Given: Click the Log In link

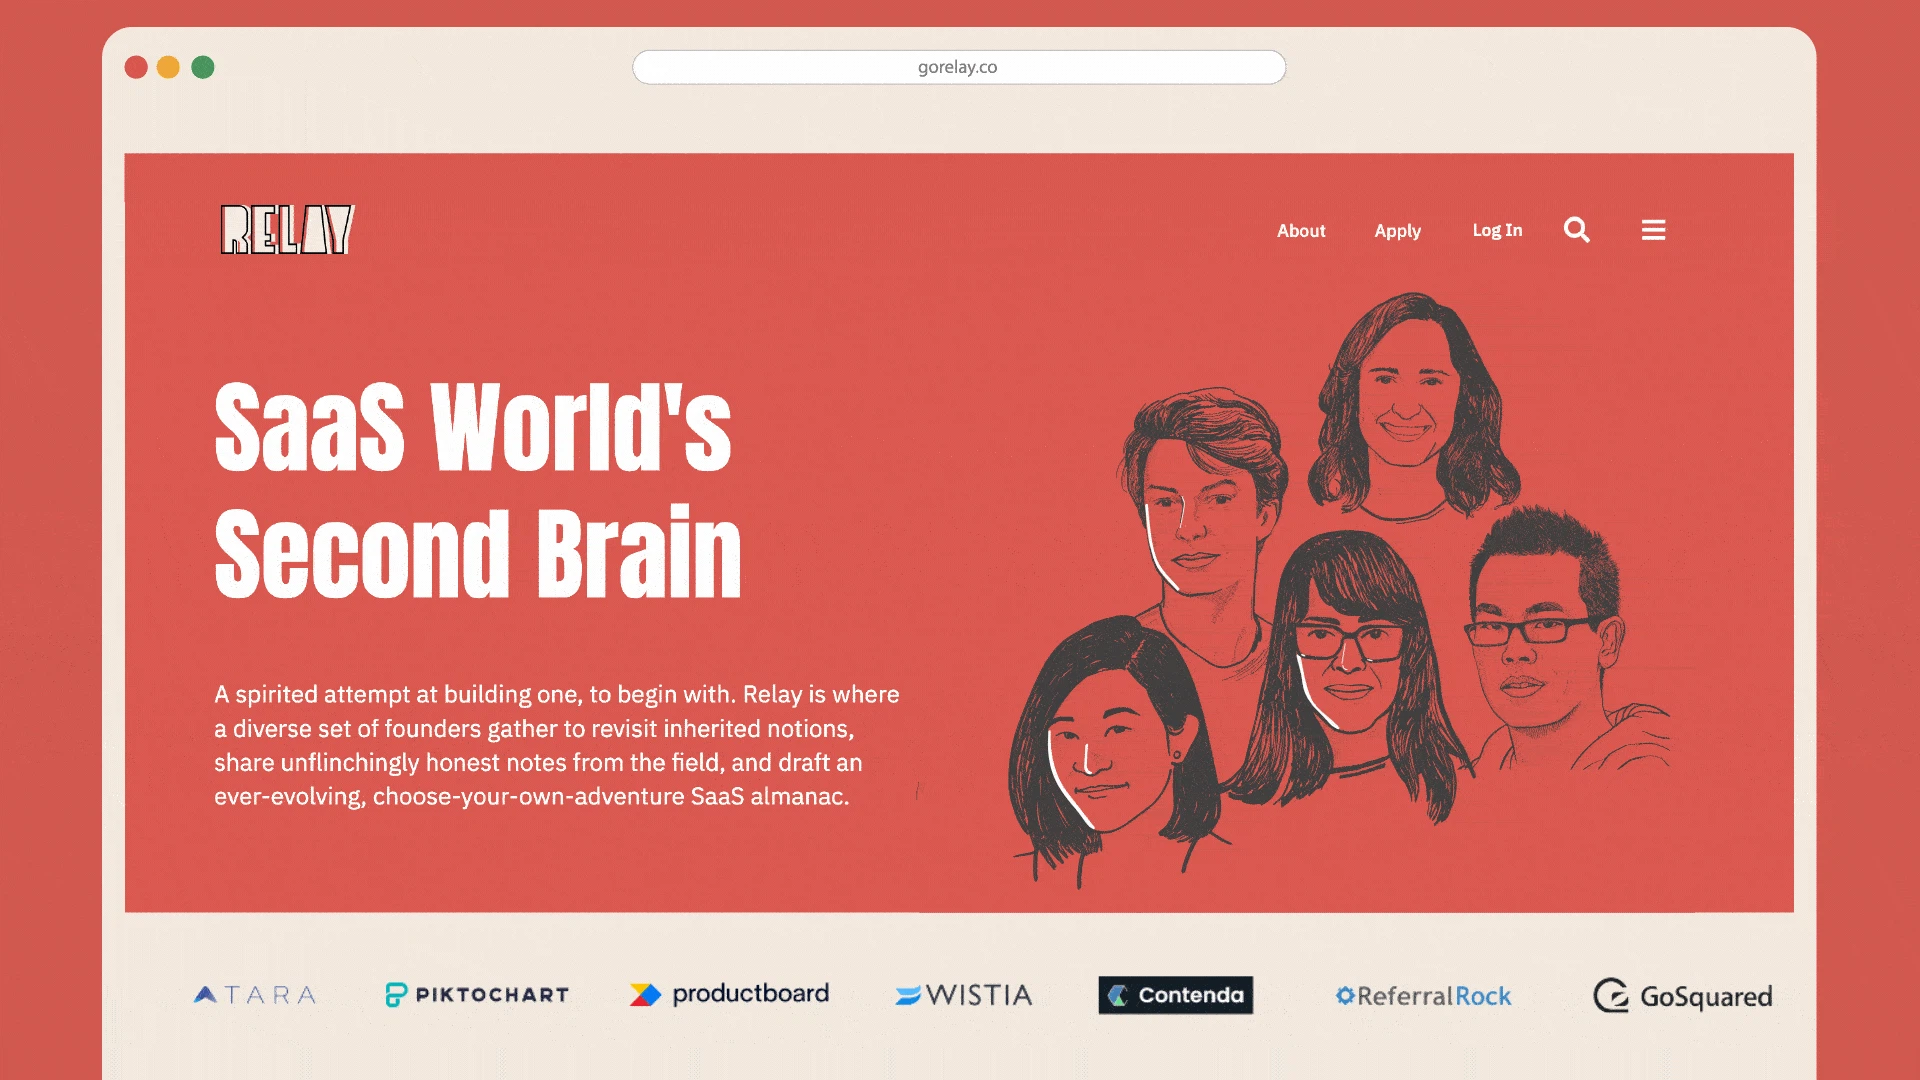Looking at the screenshot, I should click(1496, 230).
